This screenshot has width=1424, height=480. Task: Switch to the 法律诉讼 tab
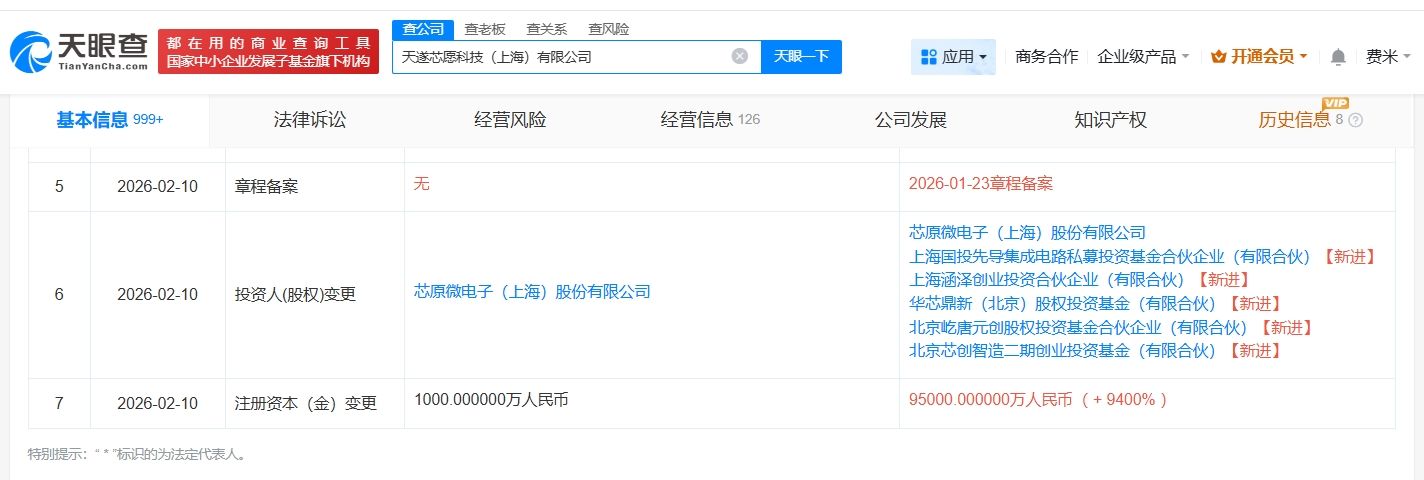point(310,120)
